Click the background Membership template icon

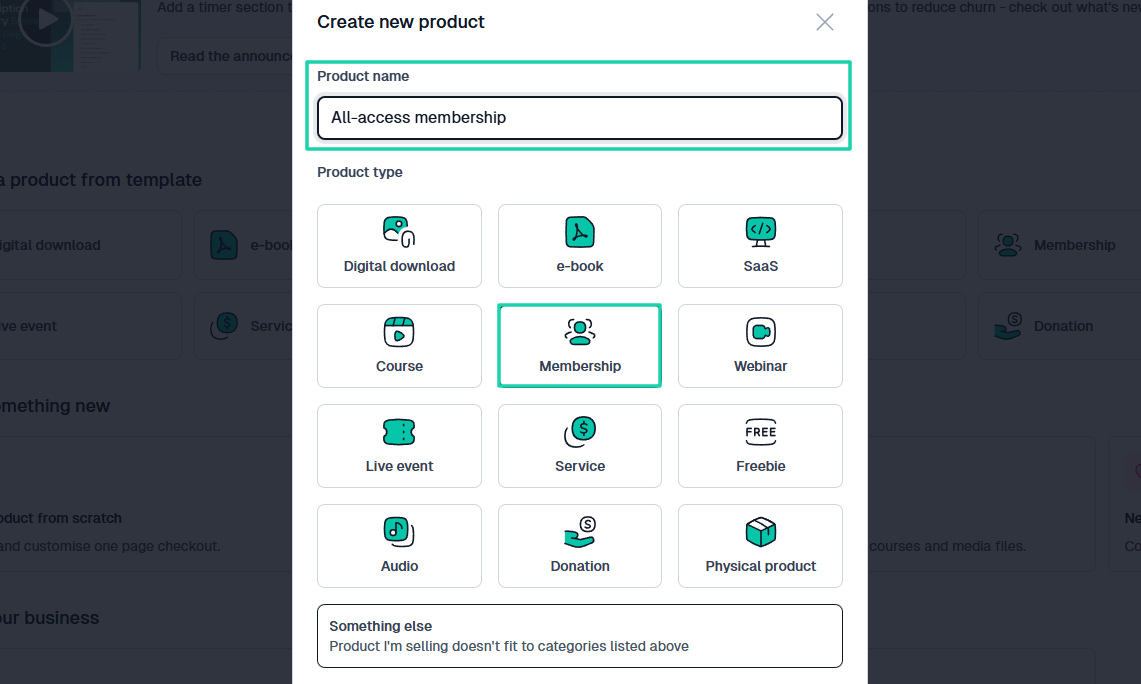pyautogui.click(x=1008, y=245)
